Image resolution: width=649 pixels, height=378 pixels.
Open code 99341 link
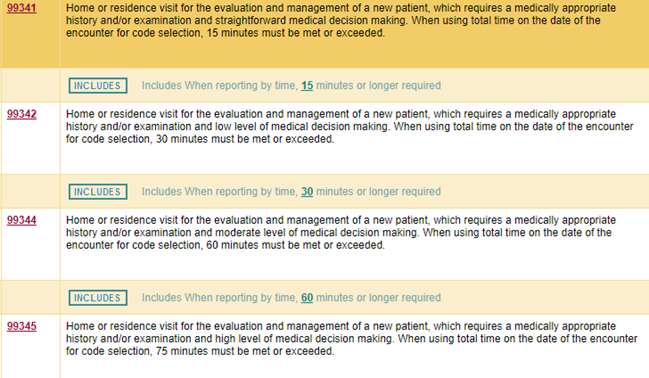tap(22, 8)
